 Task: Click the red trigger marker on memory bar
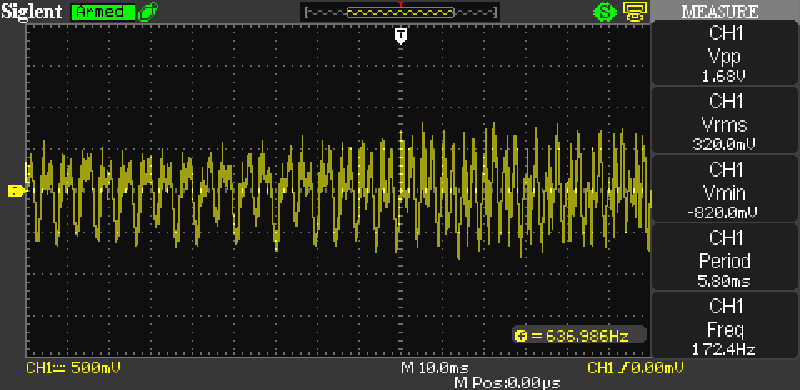[x=401, y=5]
